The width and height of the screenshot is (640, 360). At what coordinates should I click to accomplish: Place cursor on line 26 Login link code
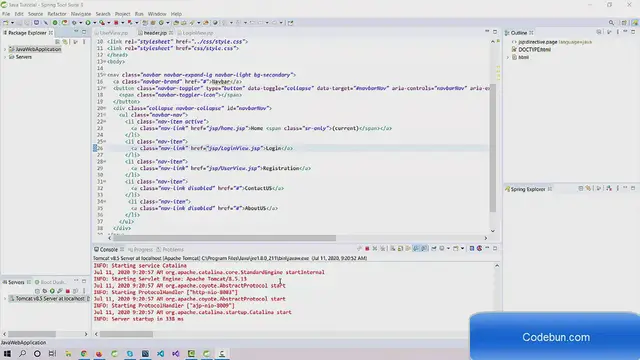[x=212, y=148]
